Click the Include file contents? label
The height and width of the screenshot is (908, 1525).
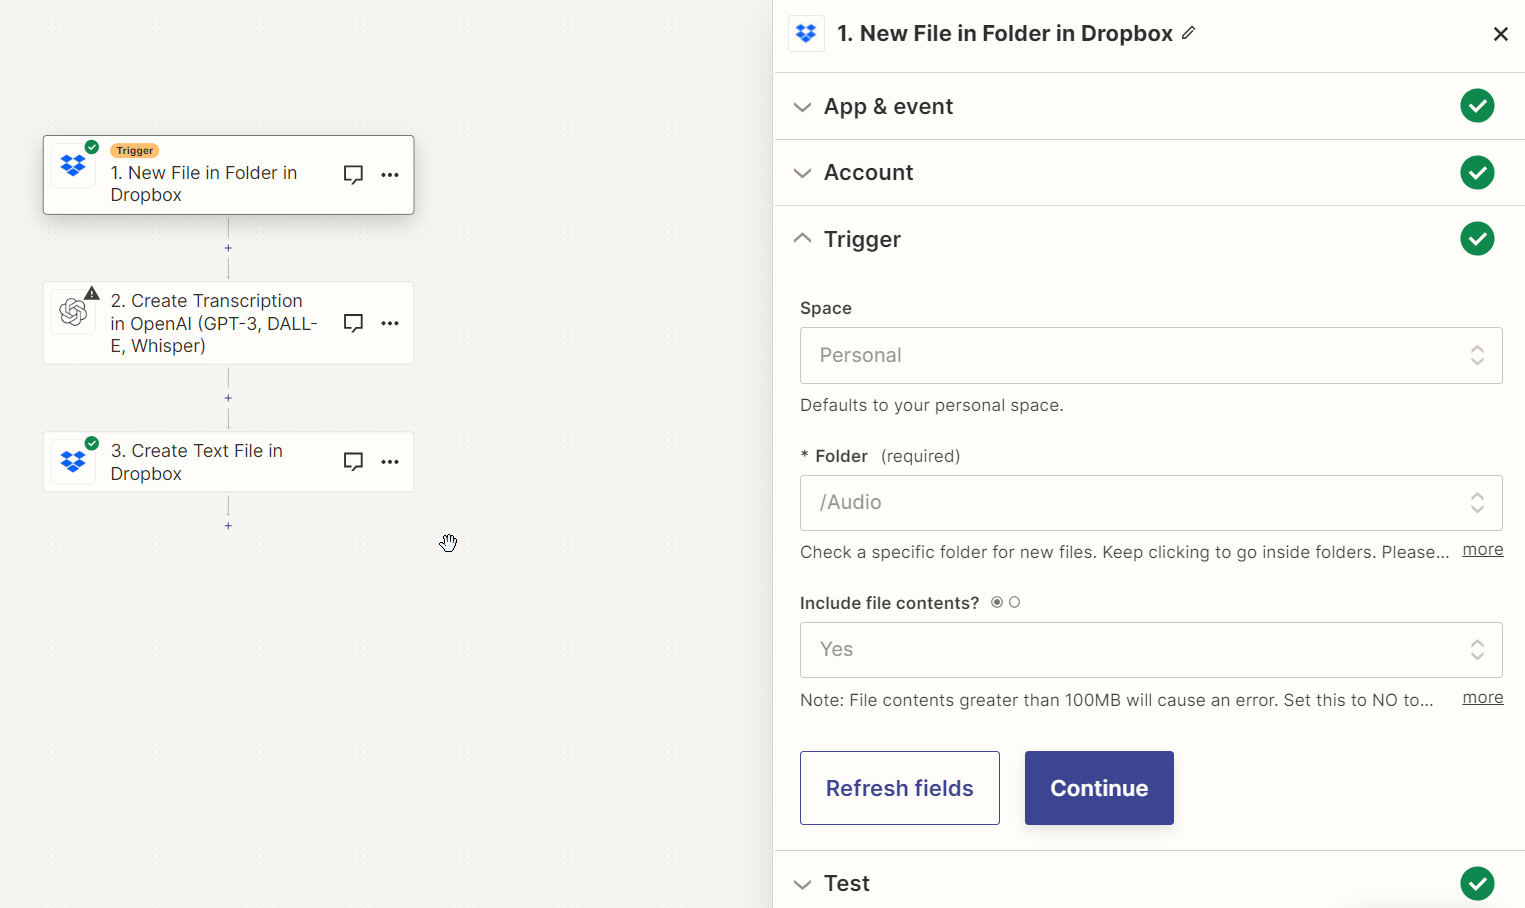pyautogui.click(x=889, y=603)
